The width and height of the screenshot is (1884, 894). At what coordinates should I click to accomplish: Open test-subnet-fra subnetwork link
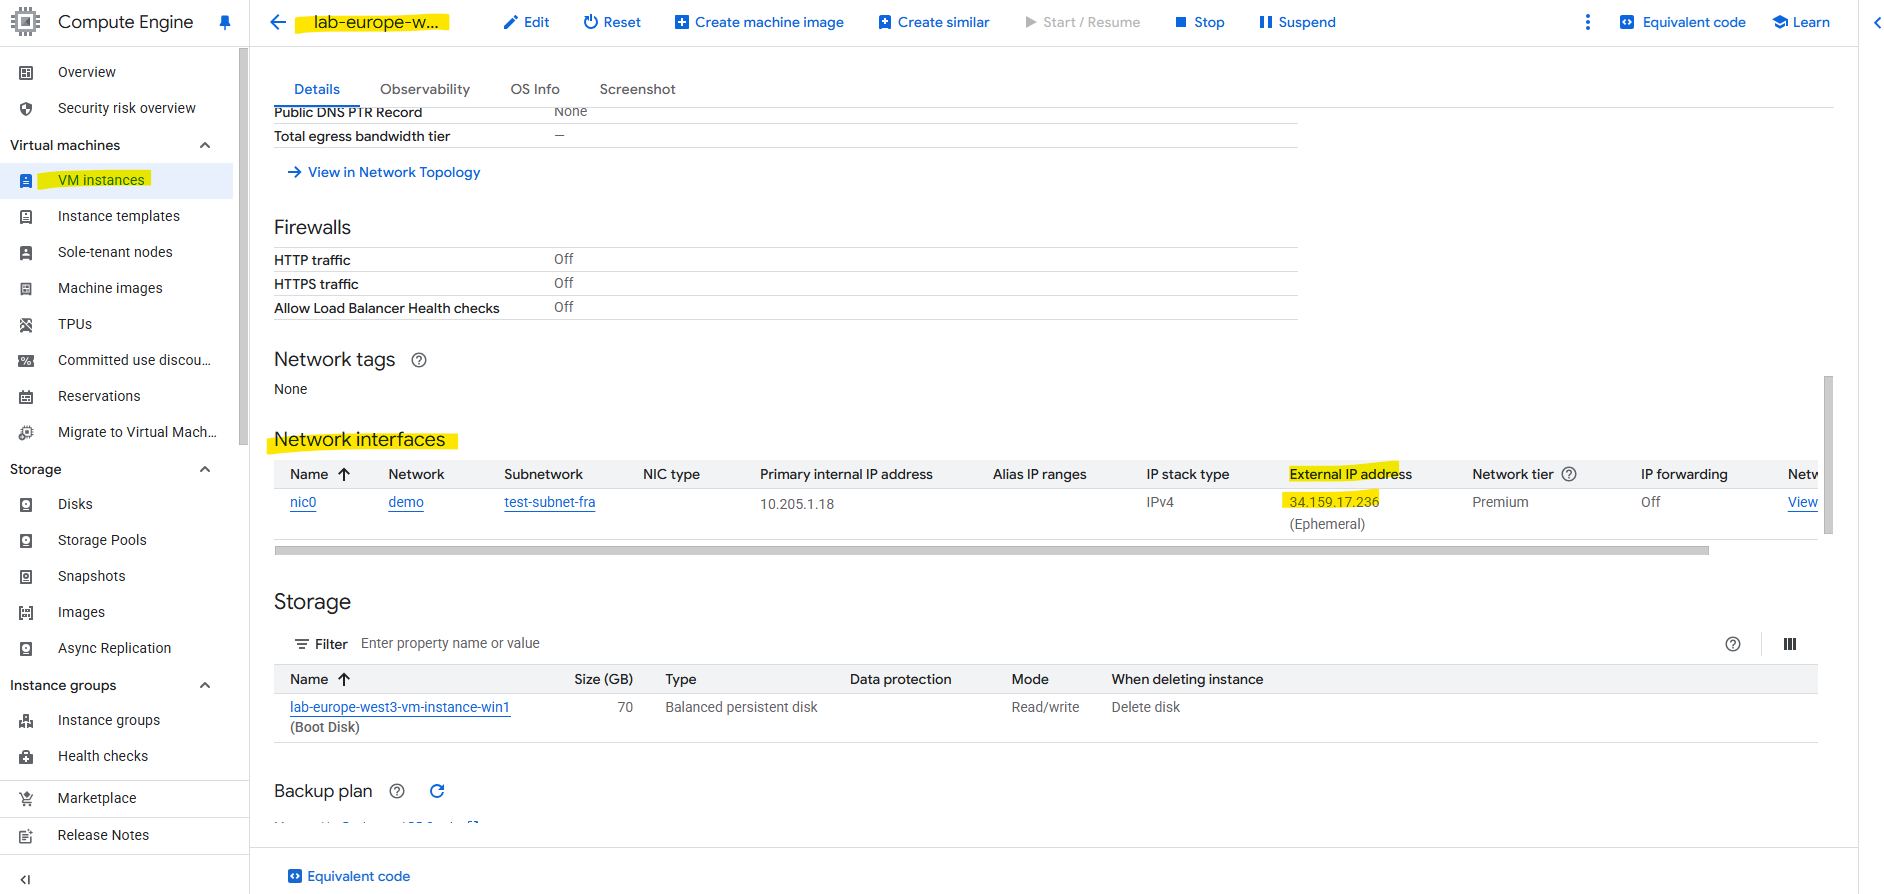click(550, 502)
